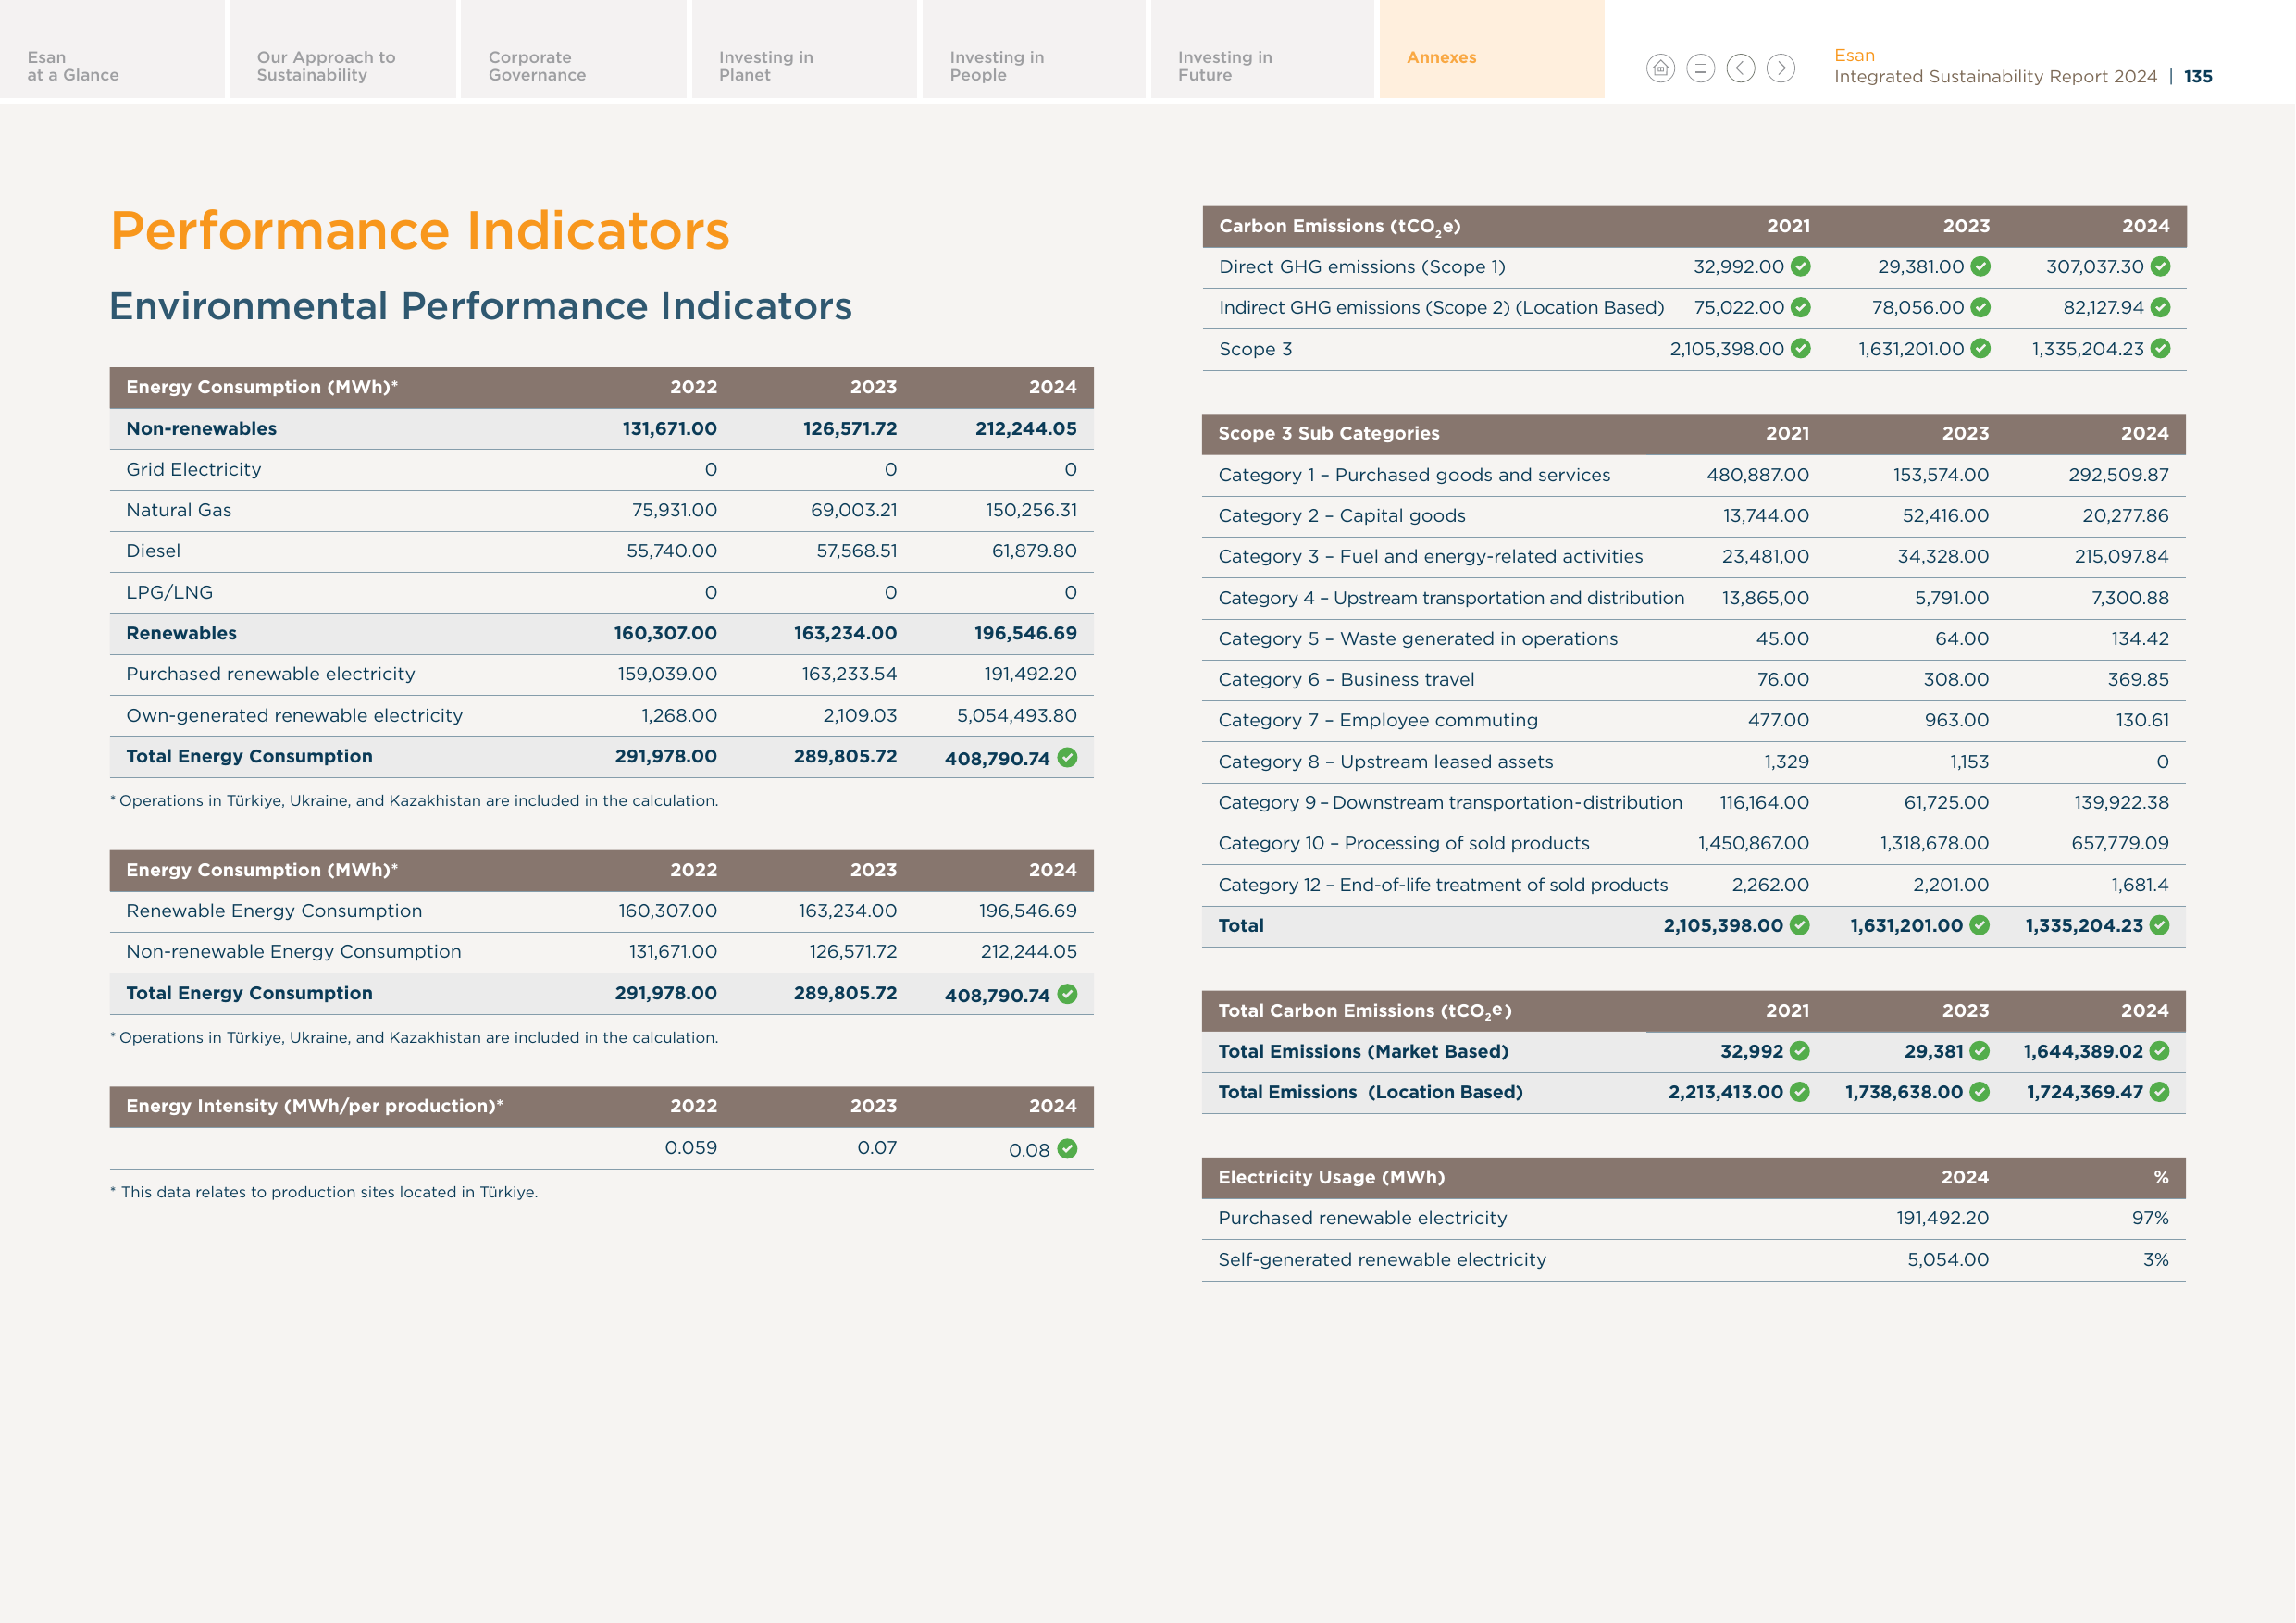Click Category 6 – Business travel label

[1346, 680]
